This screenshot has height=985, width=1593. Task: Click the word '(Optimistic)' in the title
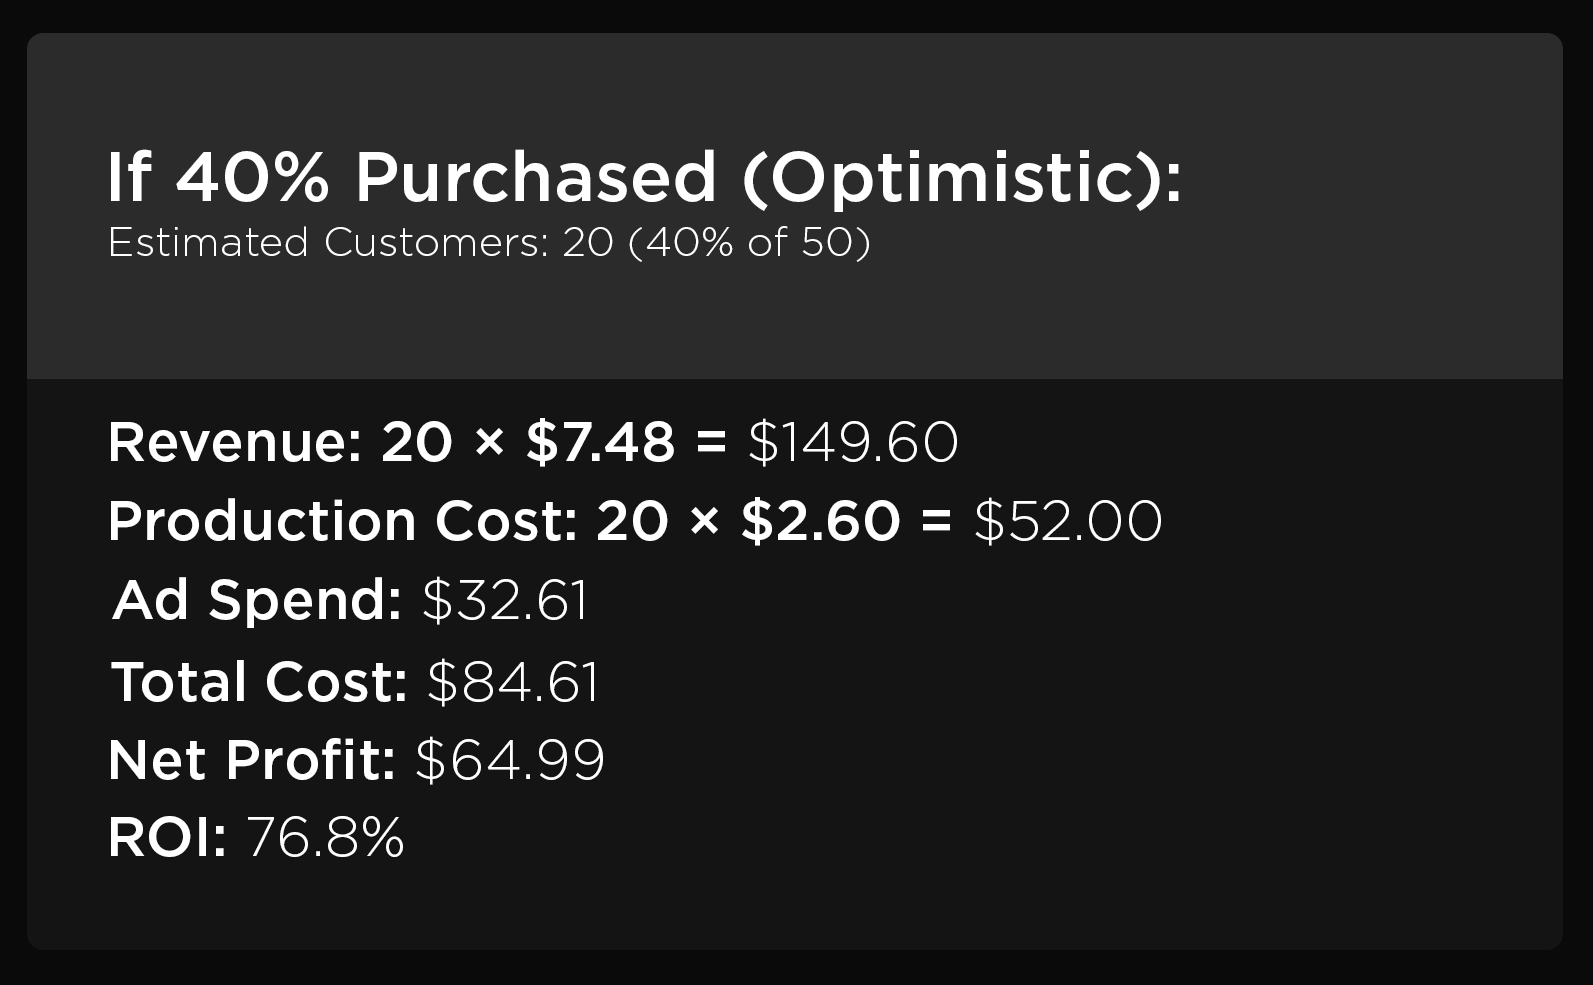point(960,178)
